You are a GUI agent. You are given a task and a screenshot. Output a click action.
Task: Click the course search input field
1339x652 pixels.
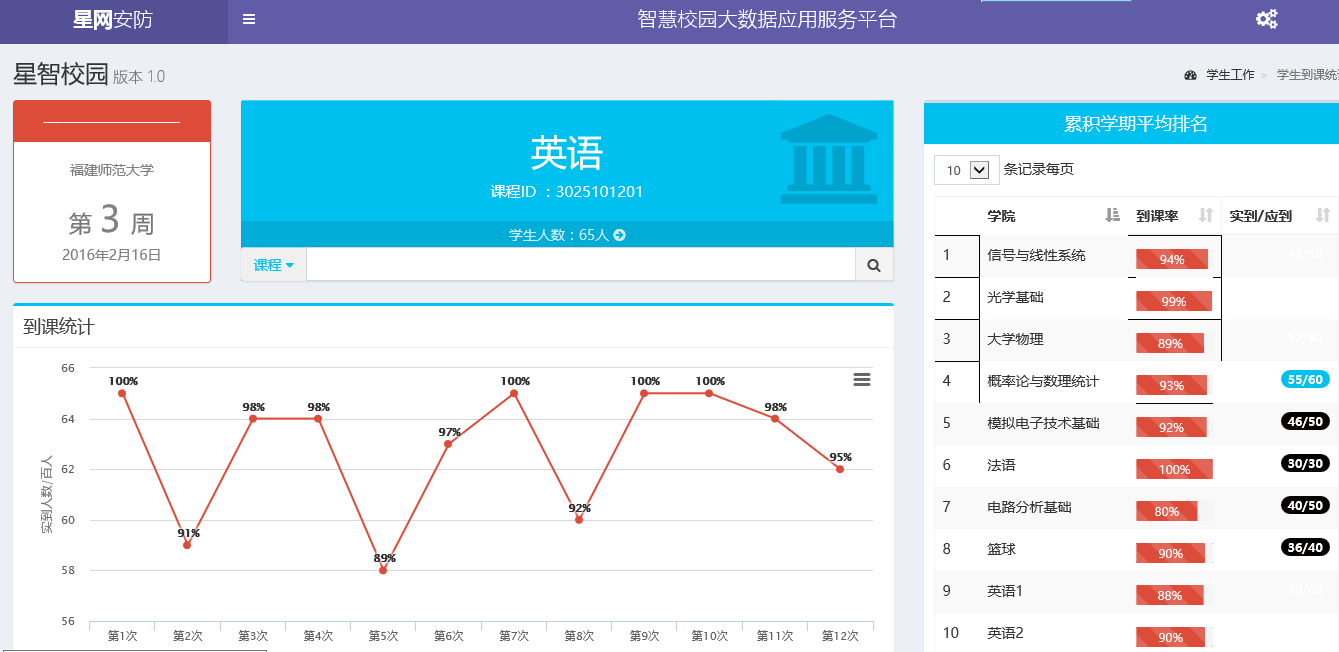[x=580, y=265]
